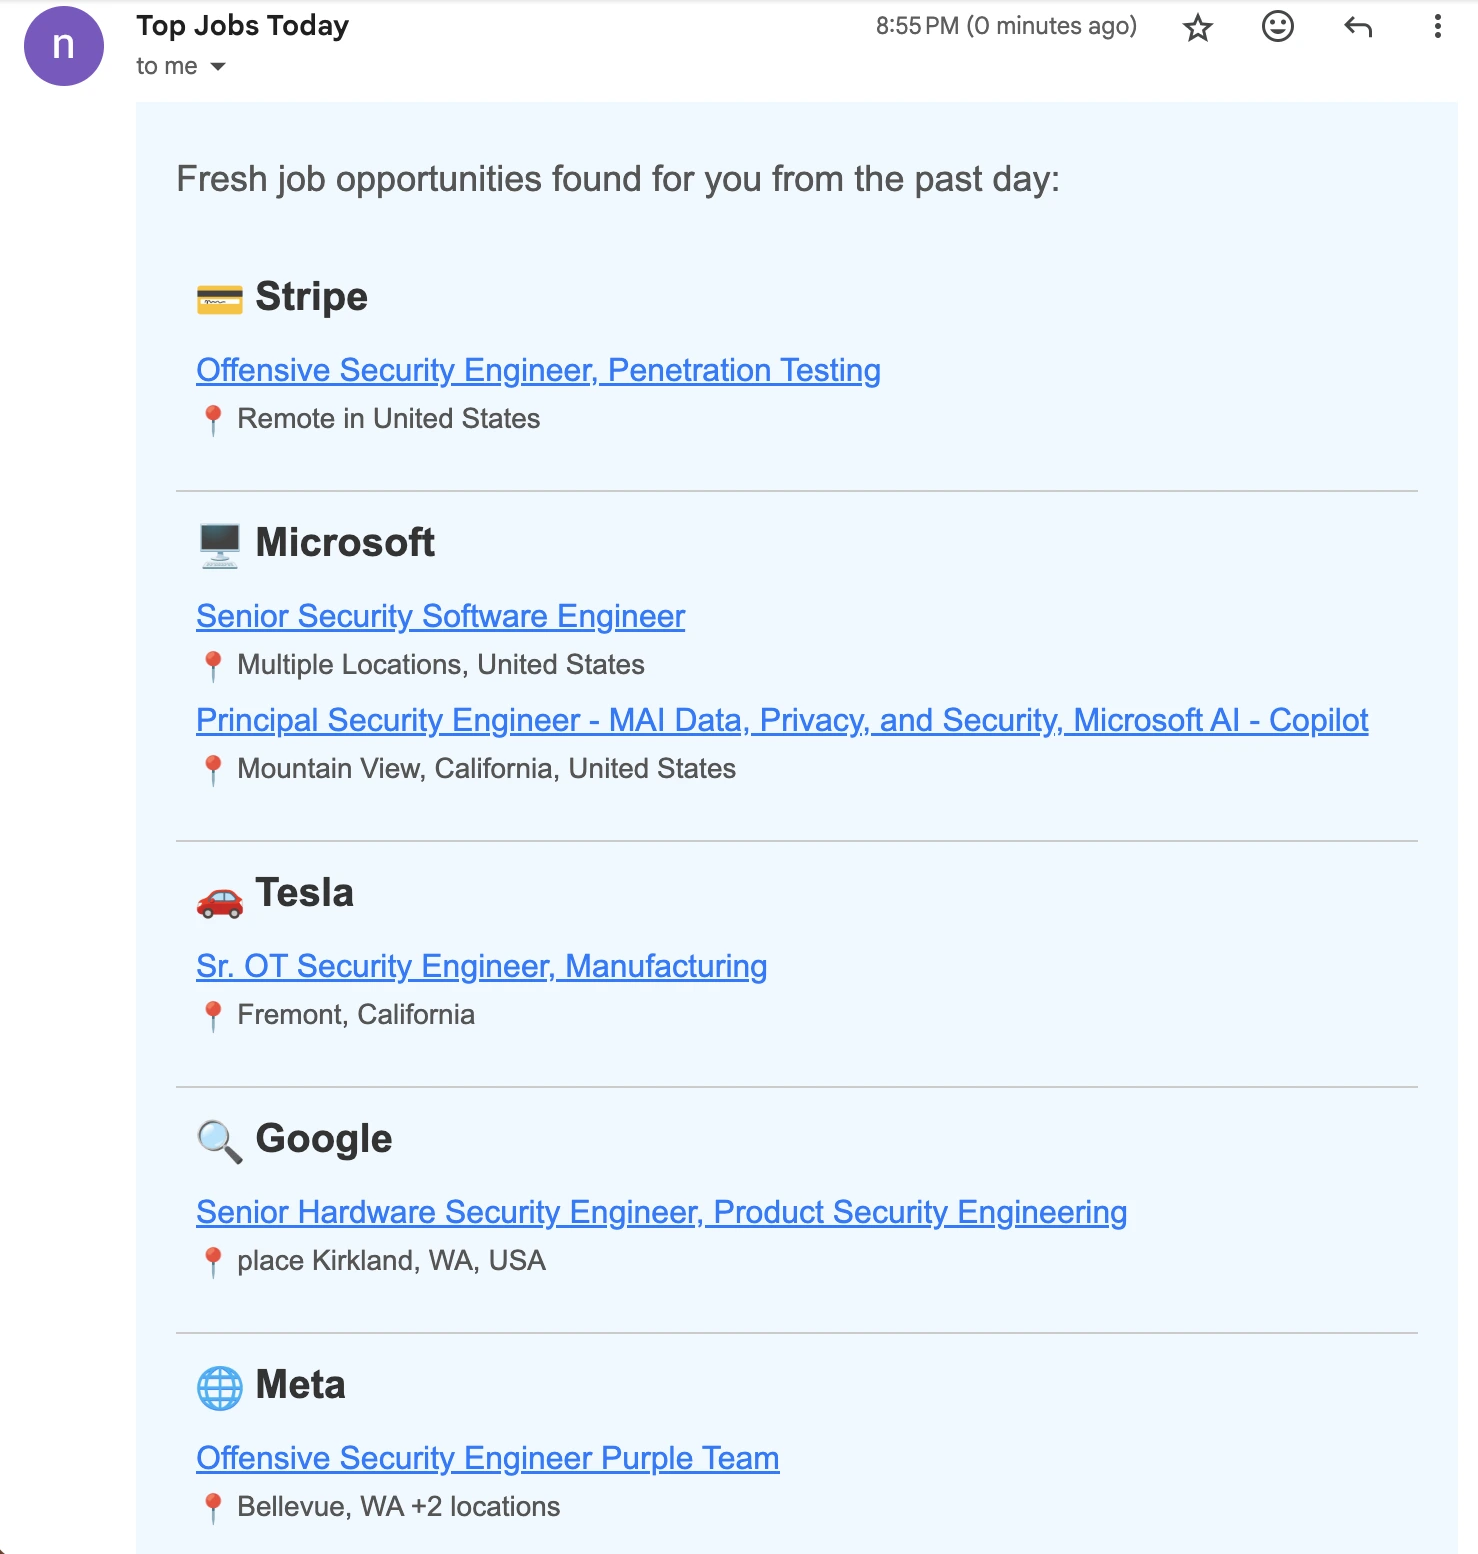Open the Senior Hardware Security Engineer posting

pyautogui.click(x=661, y=1212)
